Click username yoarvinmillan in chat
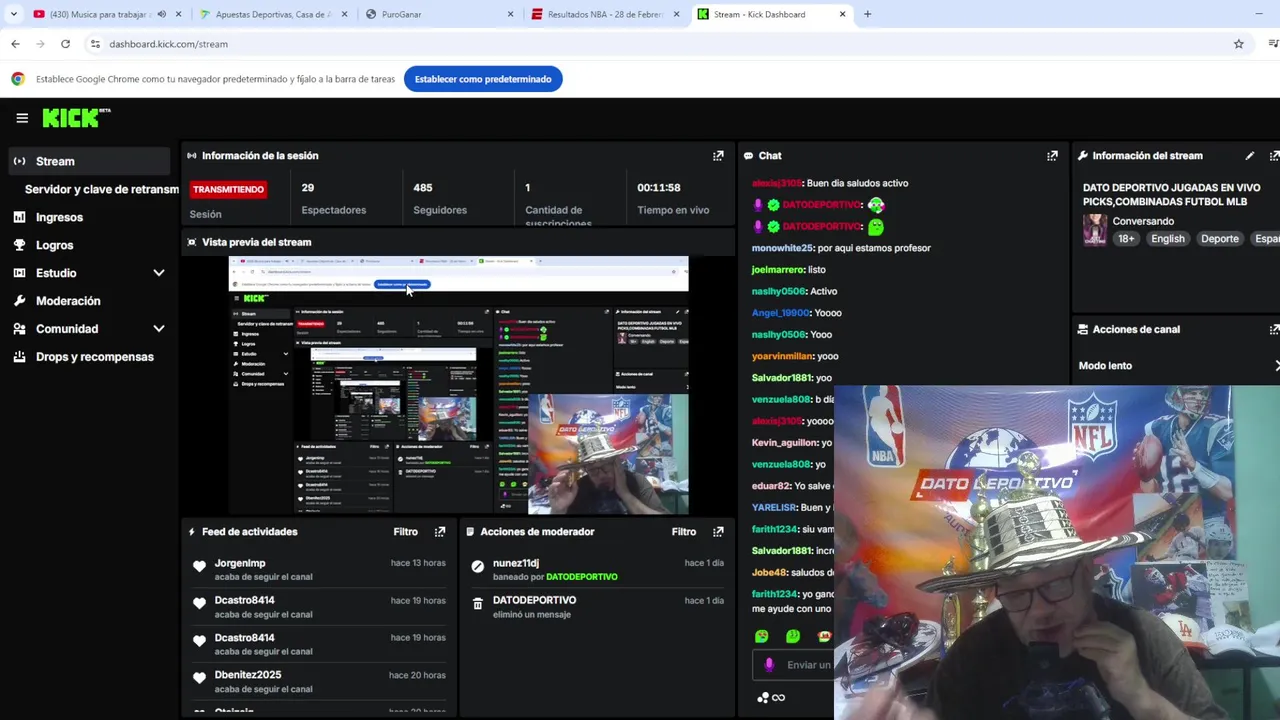Screen dimensions: 1280x720 tap(782, 356)
